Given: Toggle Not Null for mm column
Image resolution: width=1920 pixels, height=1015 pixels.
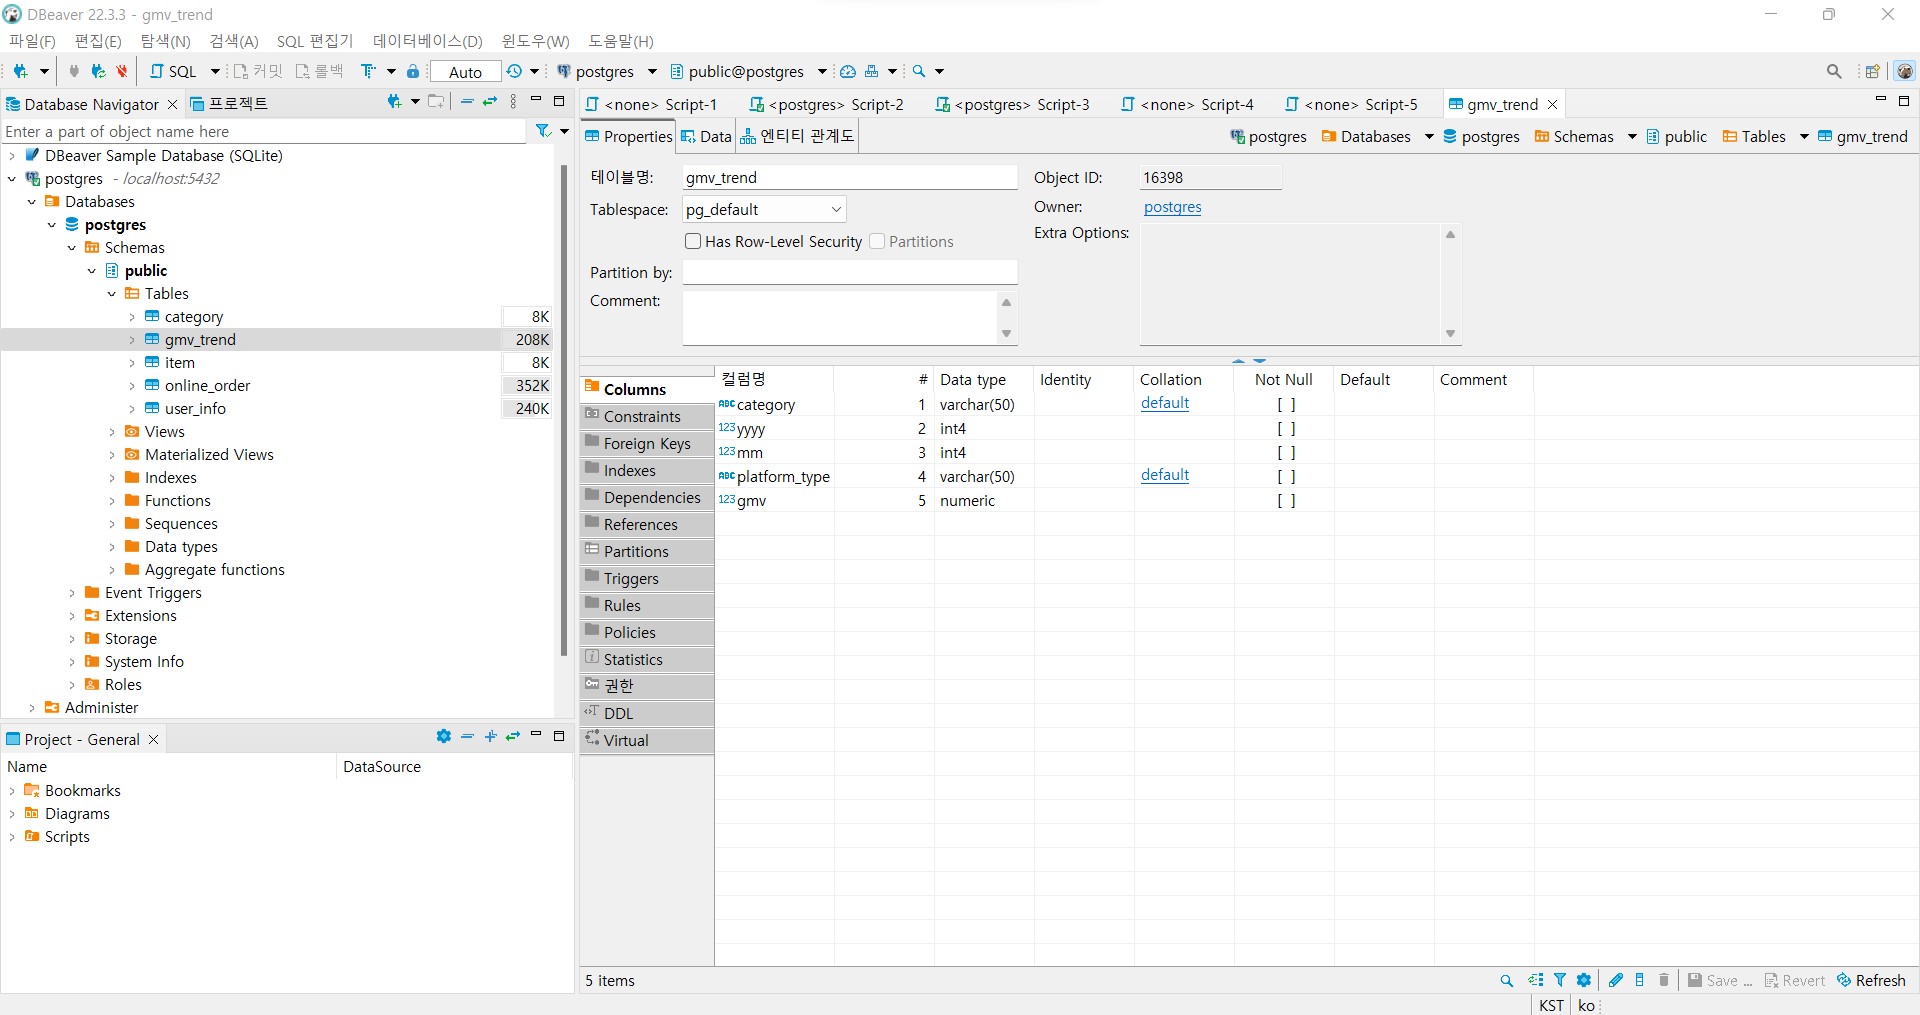Looking at the screenshot, I should pyautogui.click(x=1286, y=453).
